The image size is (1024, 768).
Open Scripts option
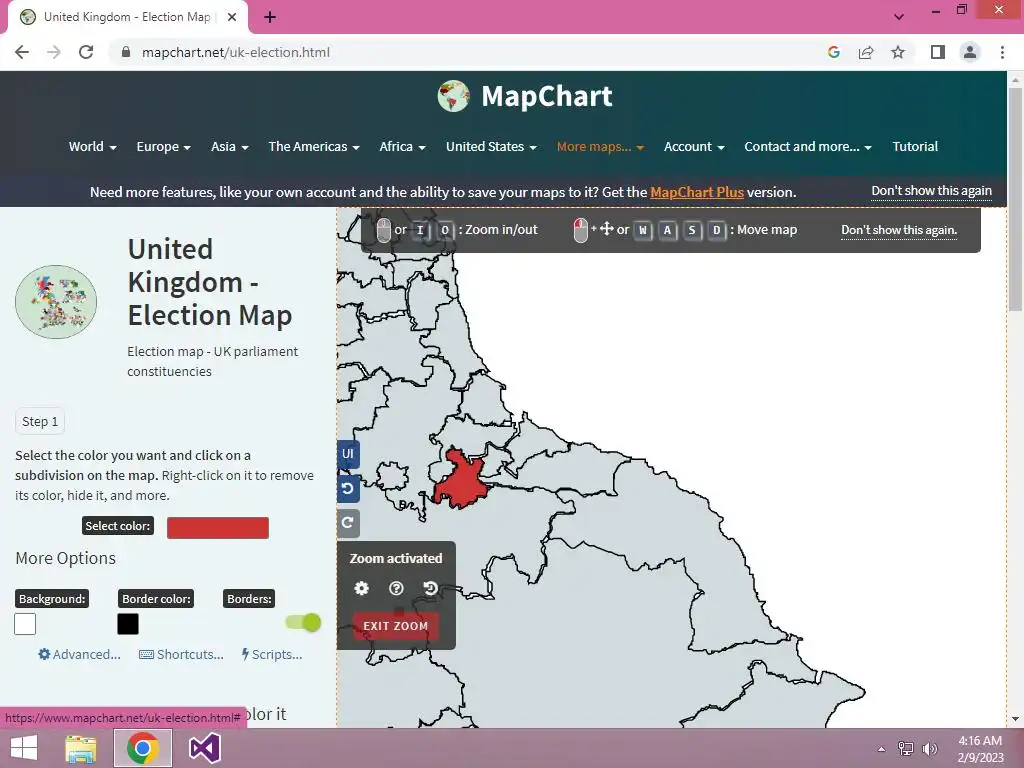tap(272, 654)
